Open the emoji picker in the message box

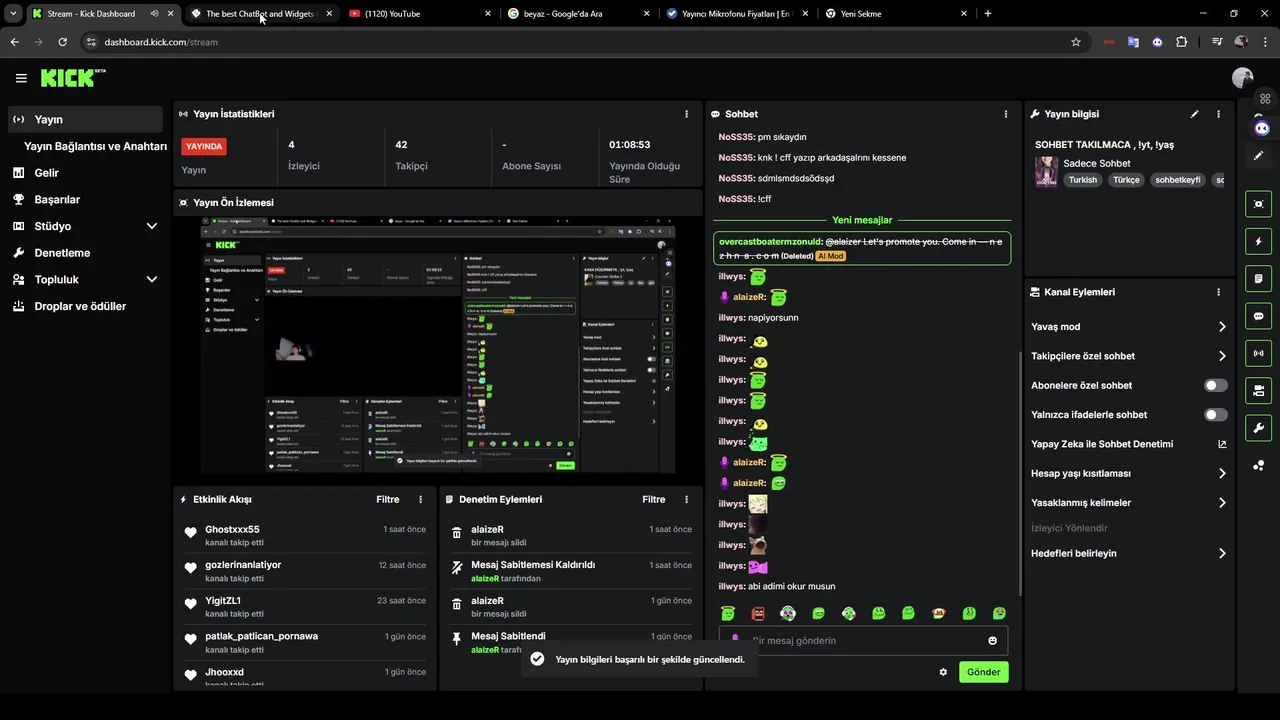point(993,641)
